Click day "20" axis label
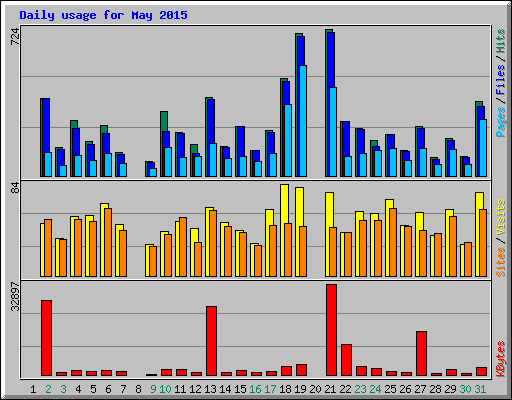Screen dimensions: 512x400 315,389
